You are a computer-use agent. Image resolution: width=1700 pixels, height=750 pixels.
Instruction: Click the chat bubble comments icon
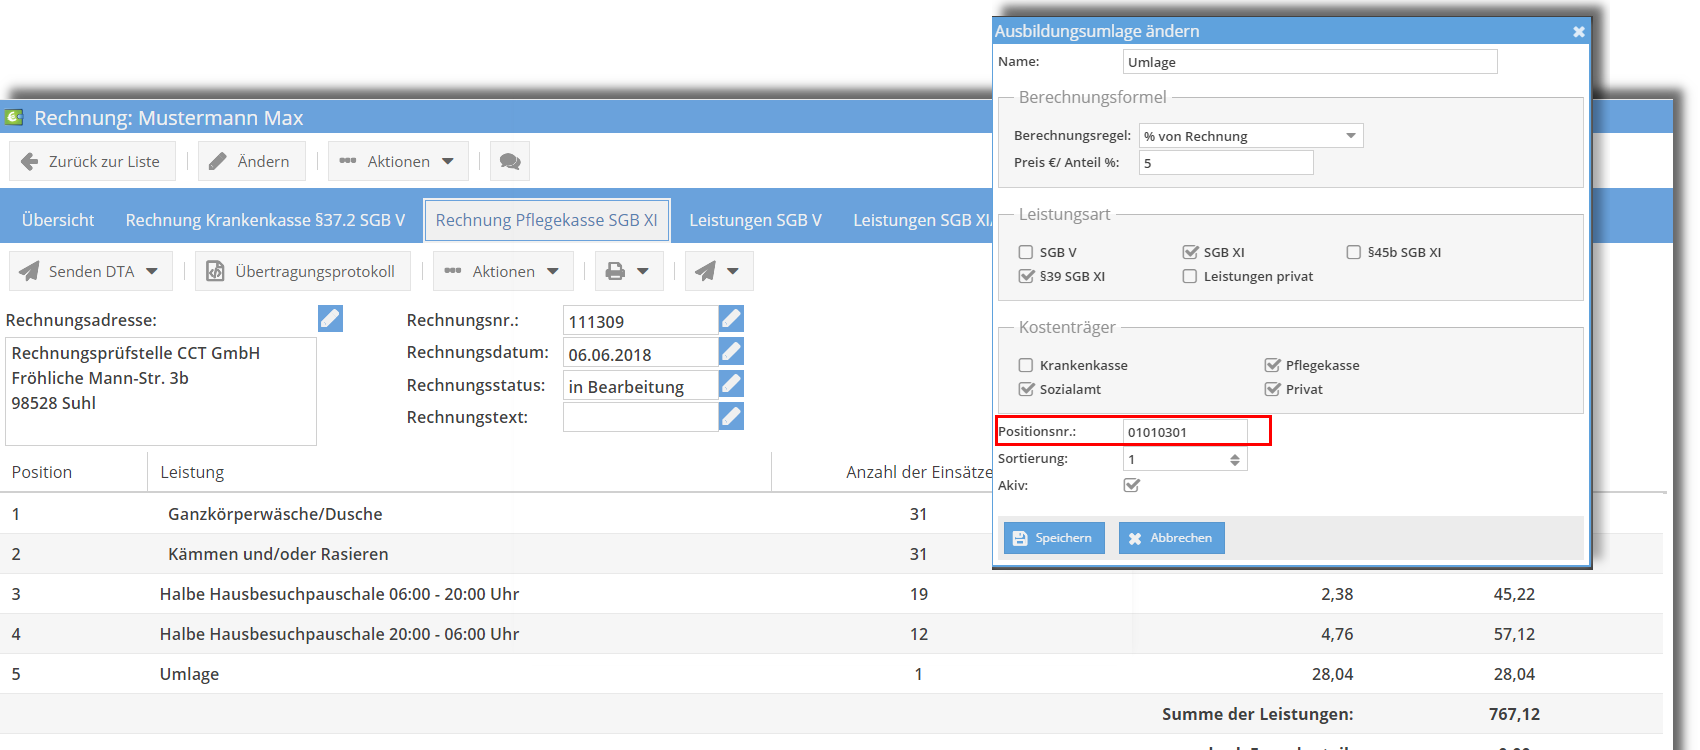[x=510, y=162]
